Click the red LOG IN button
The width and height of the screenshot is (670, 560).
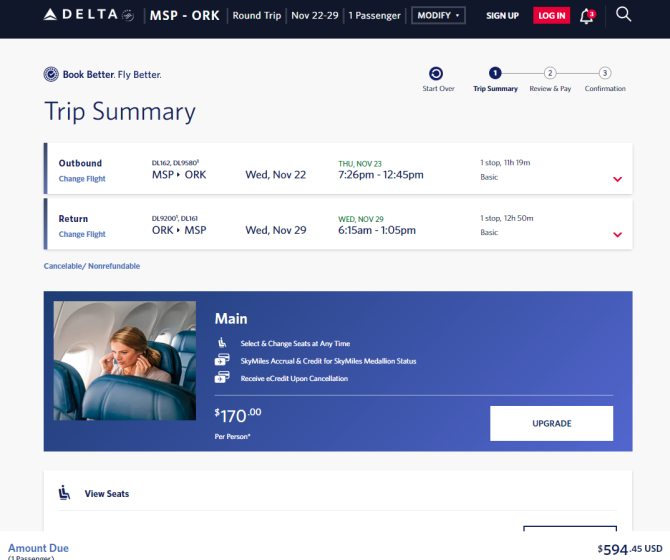(551, 16)
